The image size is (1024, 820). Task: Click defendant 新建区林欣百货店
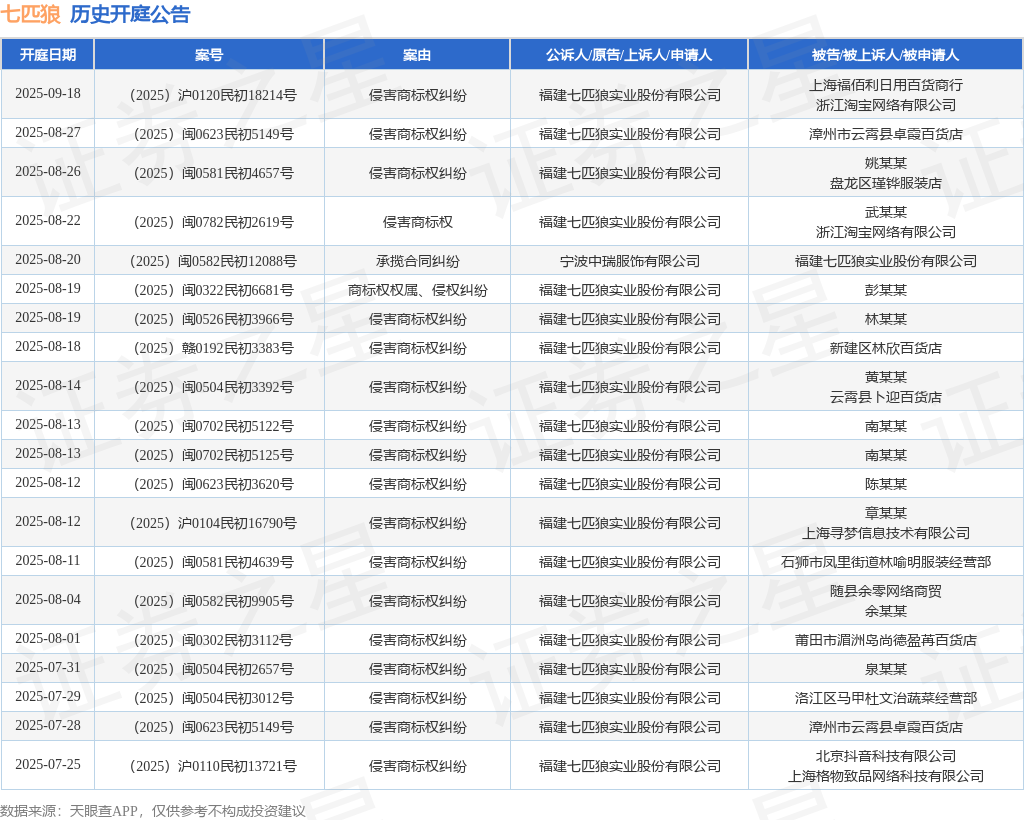(886, 348)
